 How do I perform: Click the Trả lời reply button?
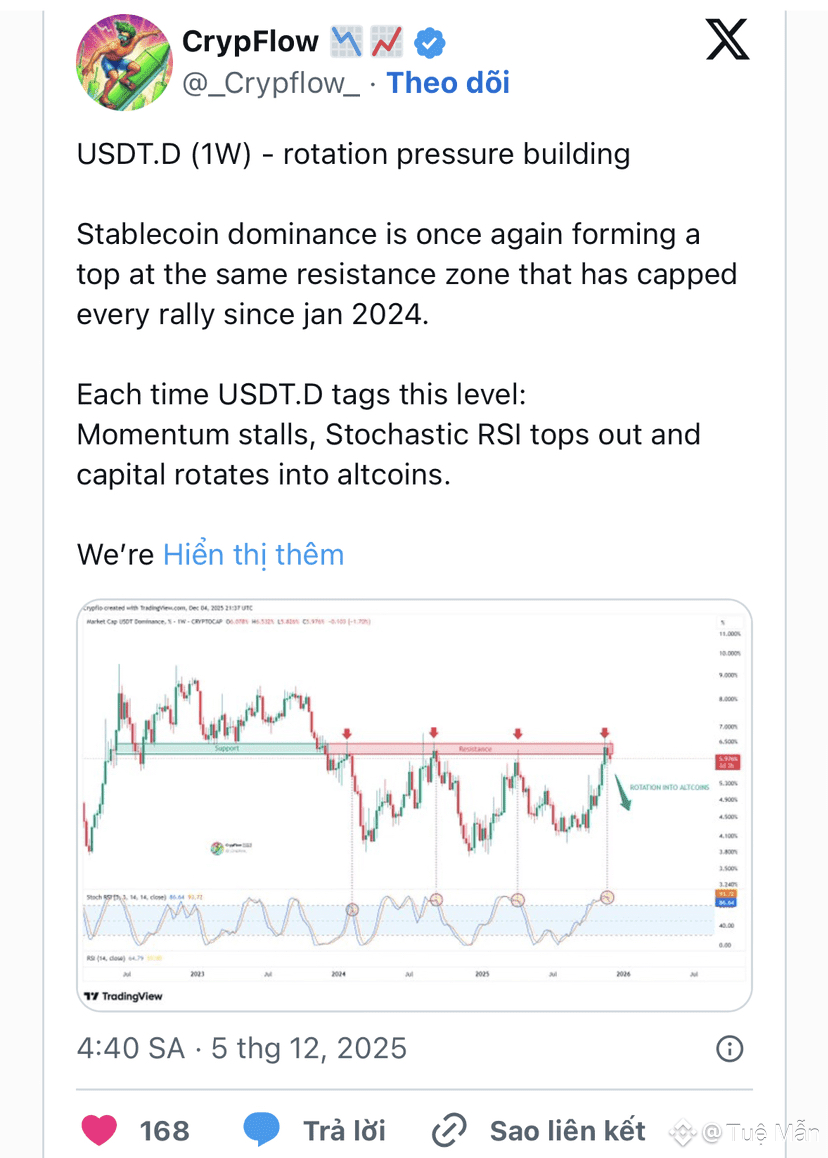344,1130
